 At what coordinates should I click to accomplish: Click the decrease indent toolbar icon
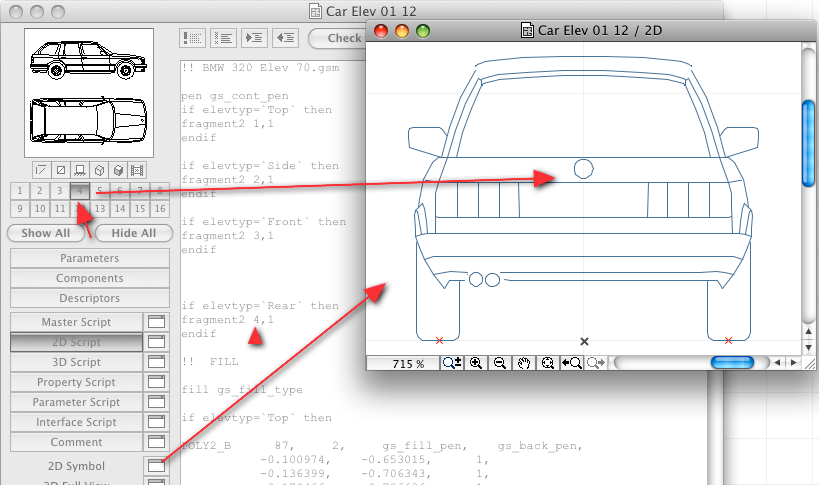point(285,38)
